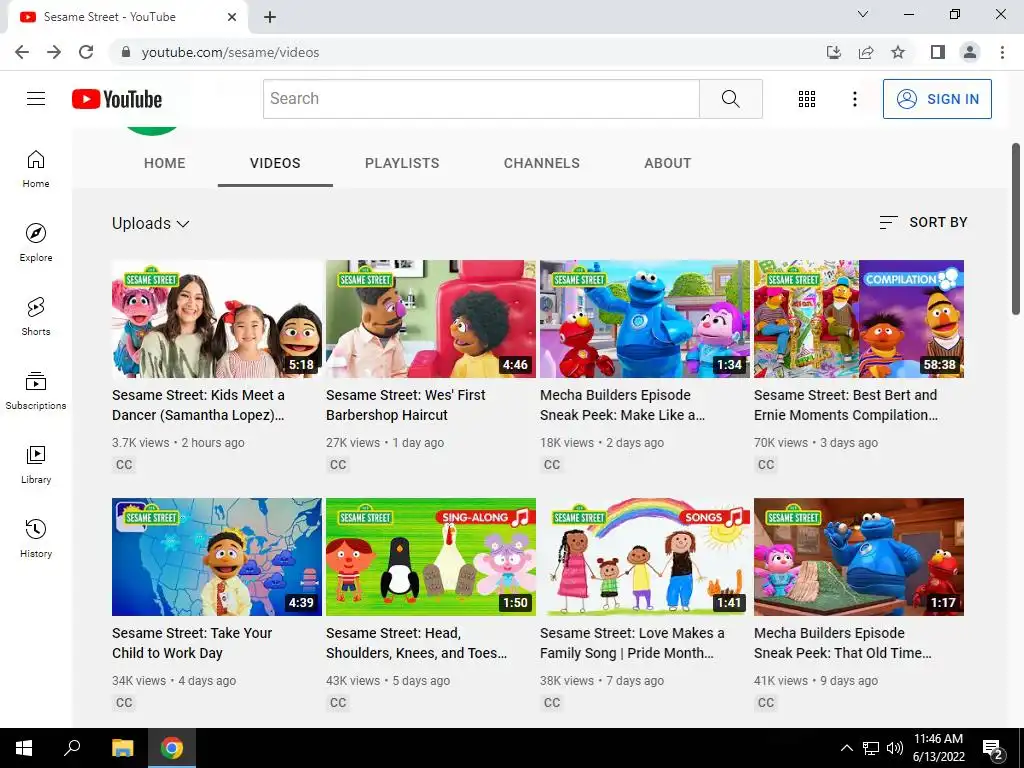
Task: Open Chrome three-dot menu
Action: (x=1002, y=52)
